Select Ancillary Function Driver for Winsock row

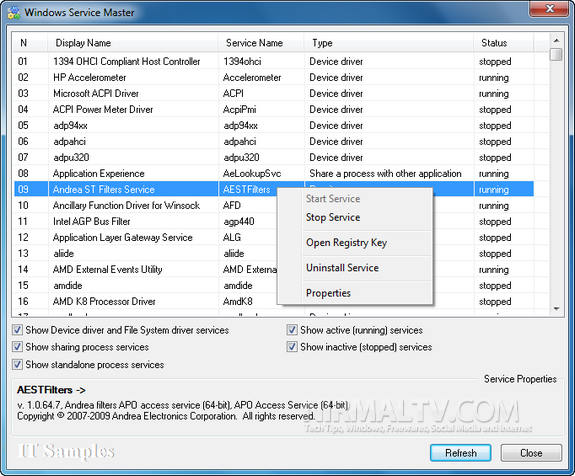tap(274, 205)
